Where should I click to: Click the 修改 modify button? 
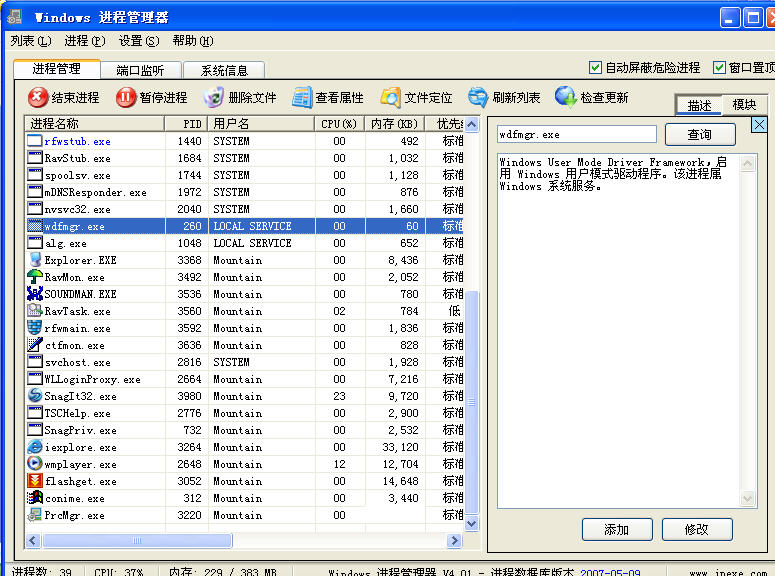click(x=697, y=530)
